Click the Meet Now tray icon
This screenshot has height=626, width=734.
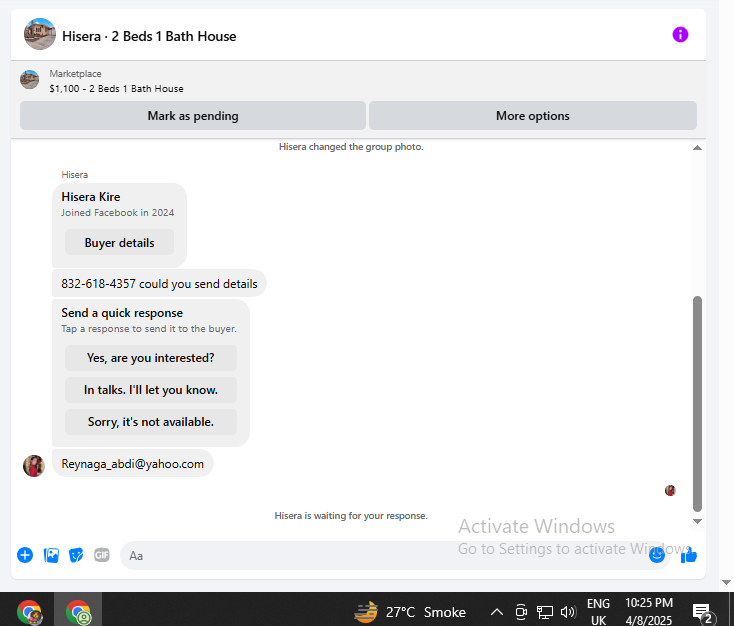521,612
